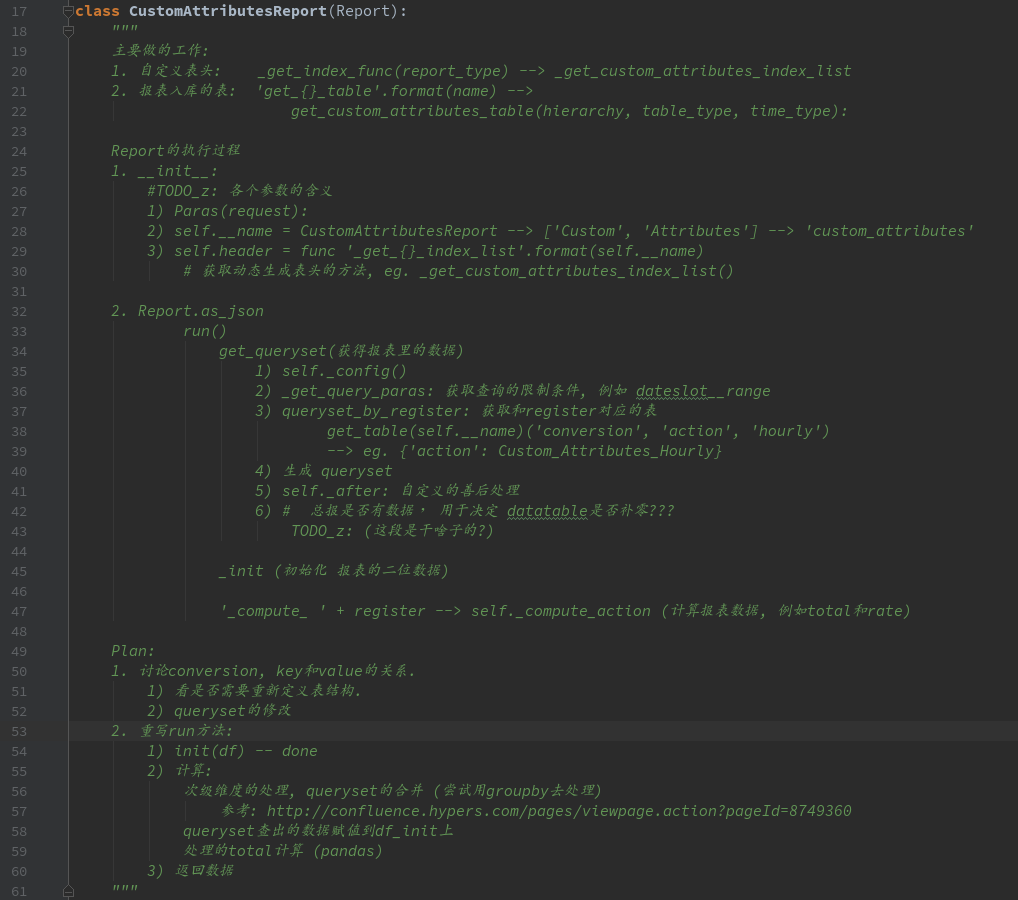Viewport: 1018px width, 900px height.
Task: Click the run() text on line 33
Action: tap(205, 331)
